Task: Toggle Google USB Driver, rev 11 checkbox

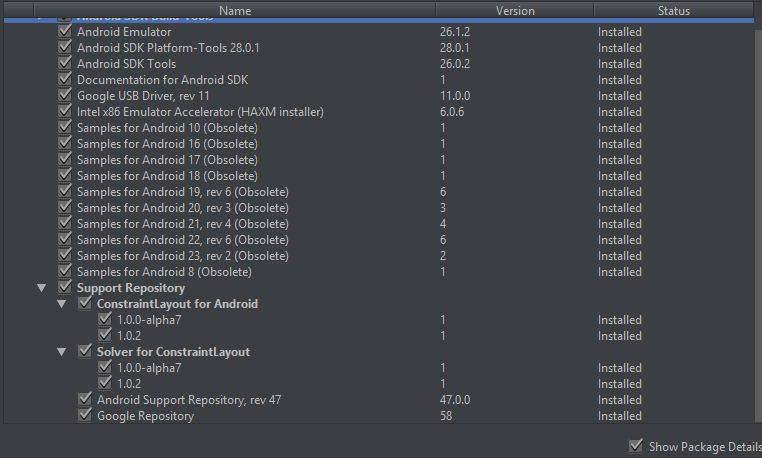Action: point(65,96)
